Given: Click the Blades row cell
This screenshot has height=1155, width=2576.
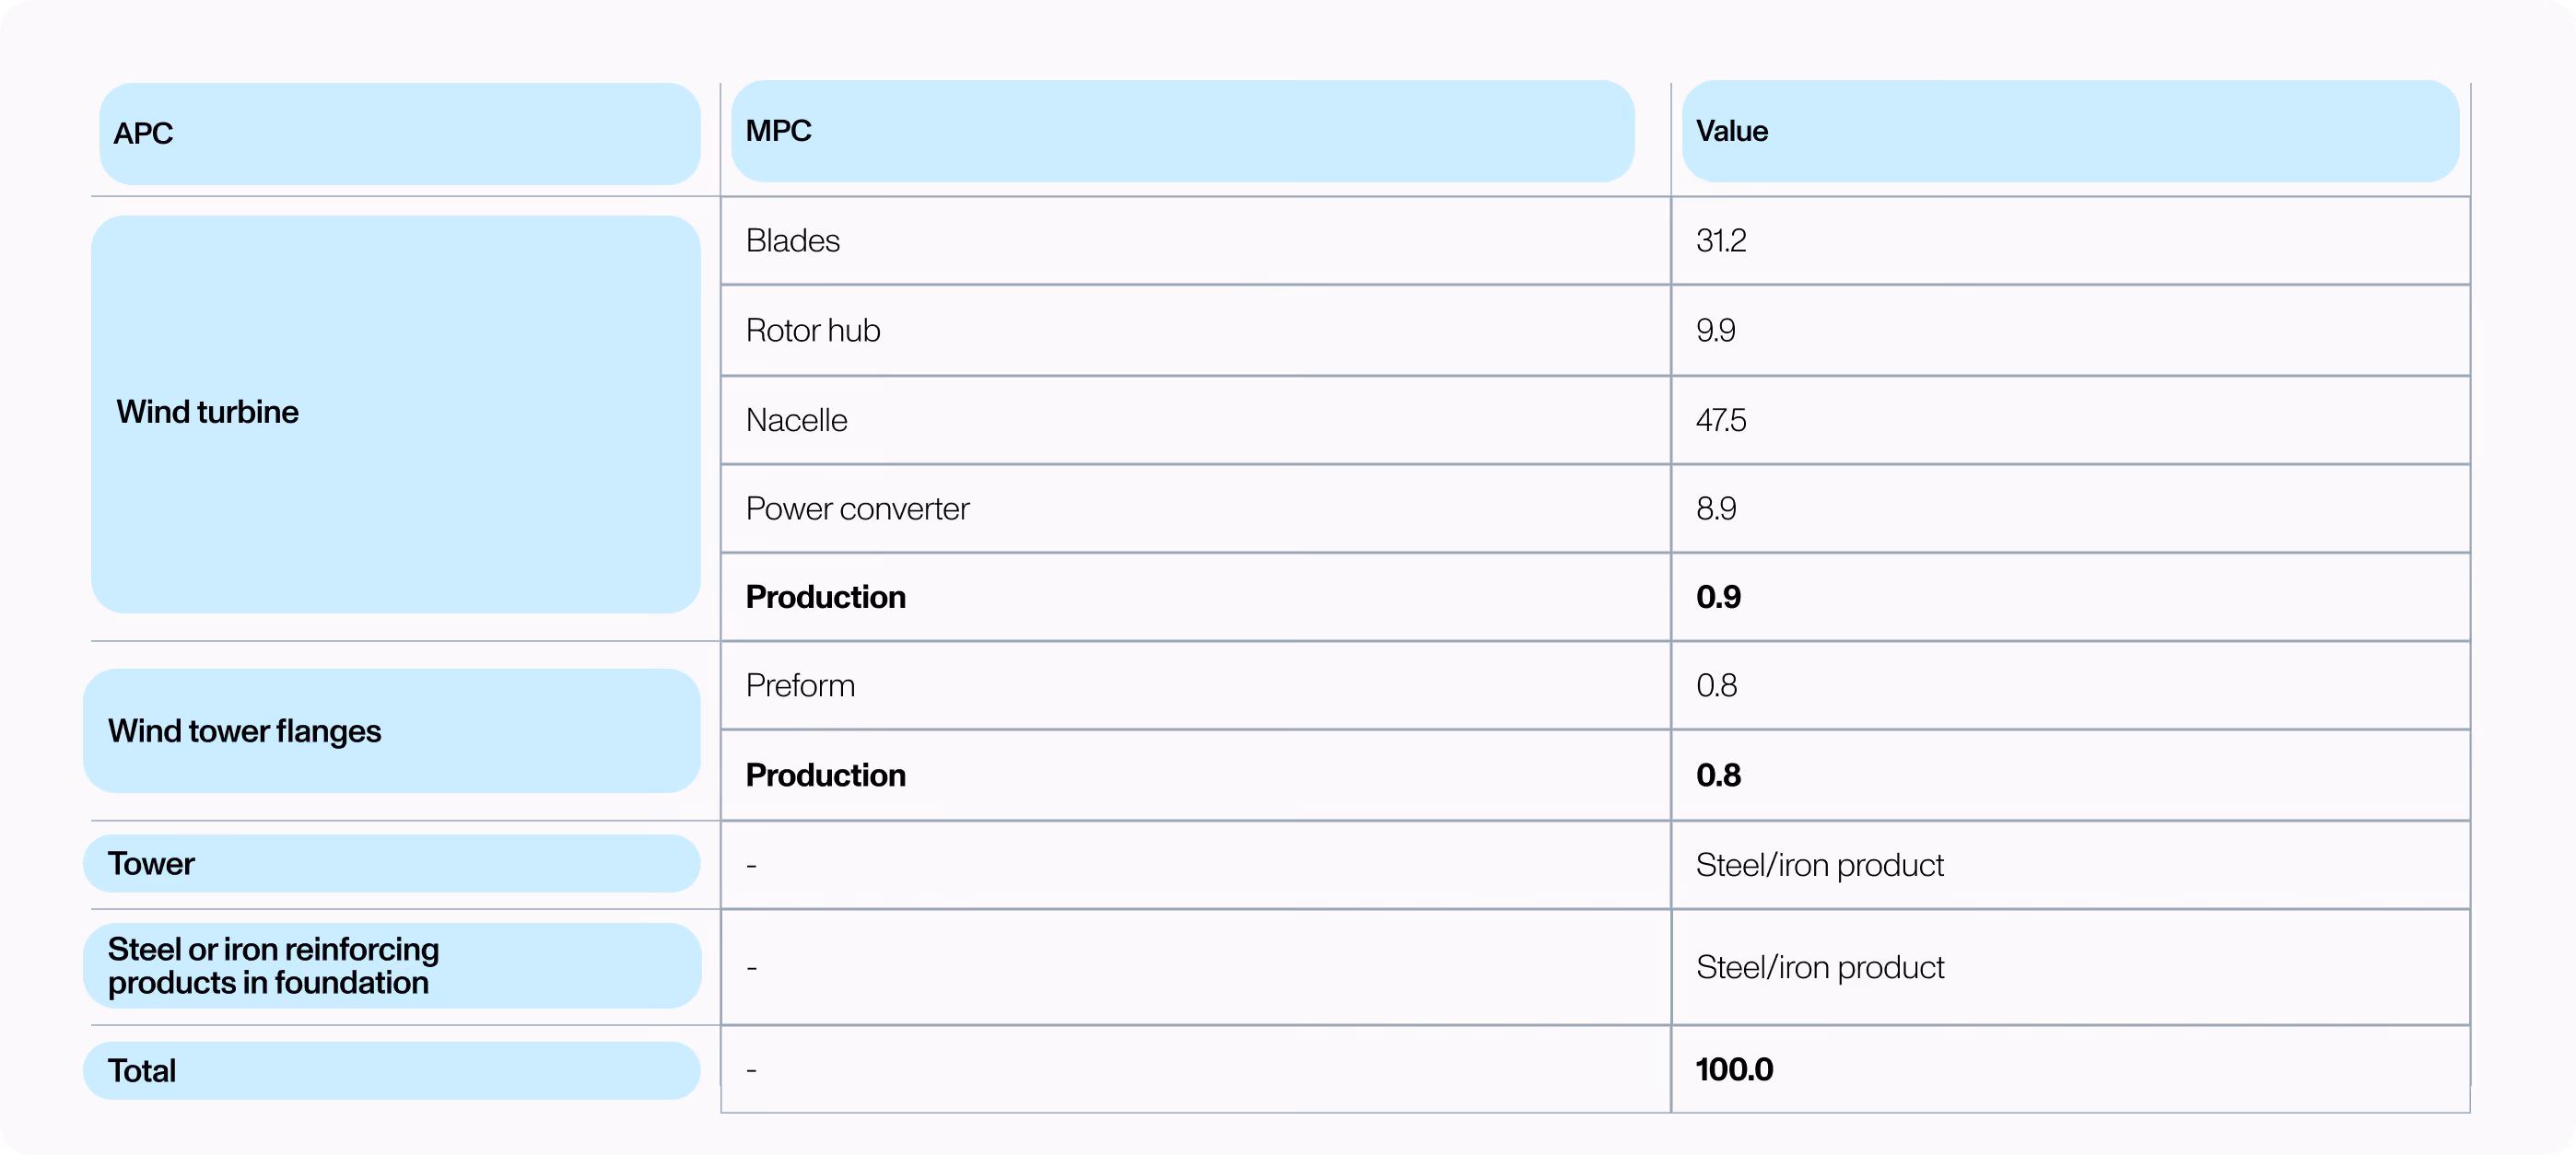Looking at the screenshot, I should (1195, 241).
